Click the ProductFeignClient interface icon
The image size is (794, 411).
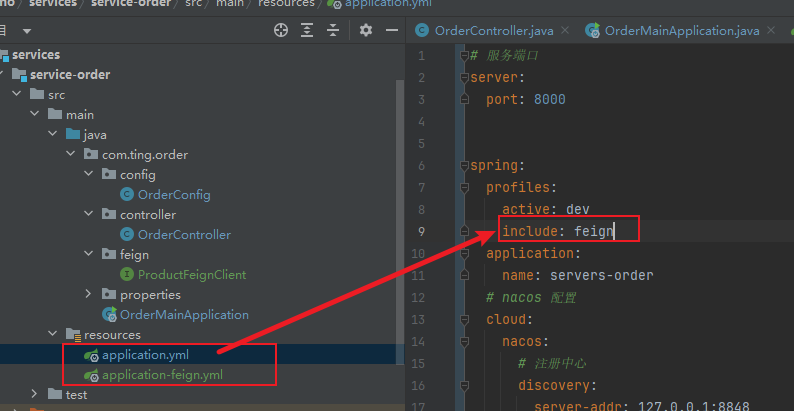point(127,275)
